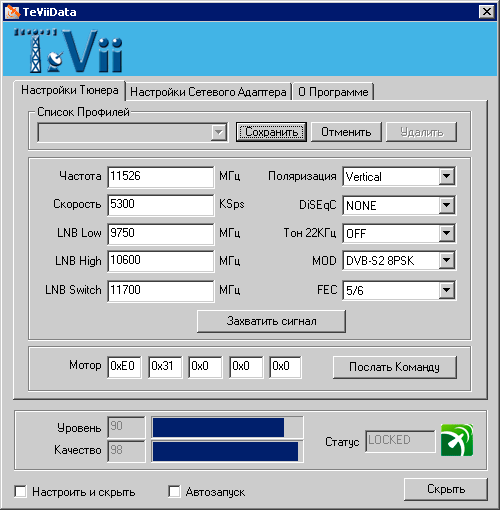Click the KSps unit label
The width and height of the screenshot is (500, 510).
click(232, 204)
